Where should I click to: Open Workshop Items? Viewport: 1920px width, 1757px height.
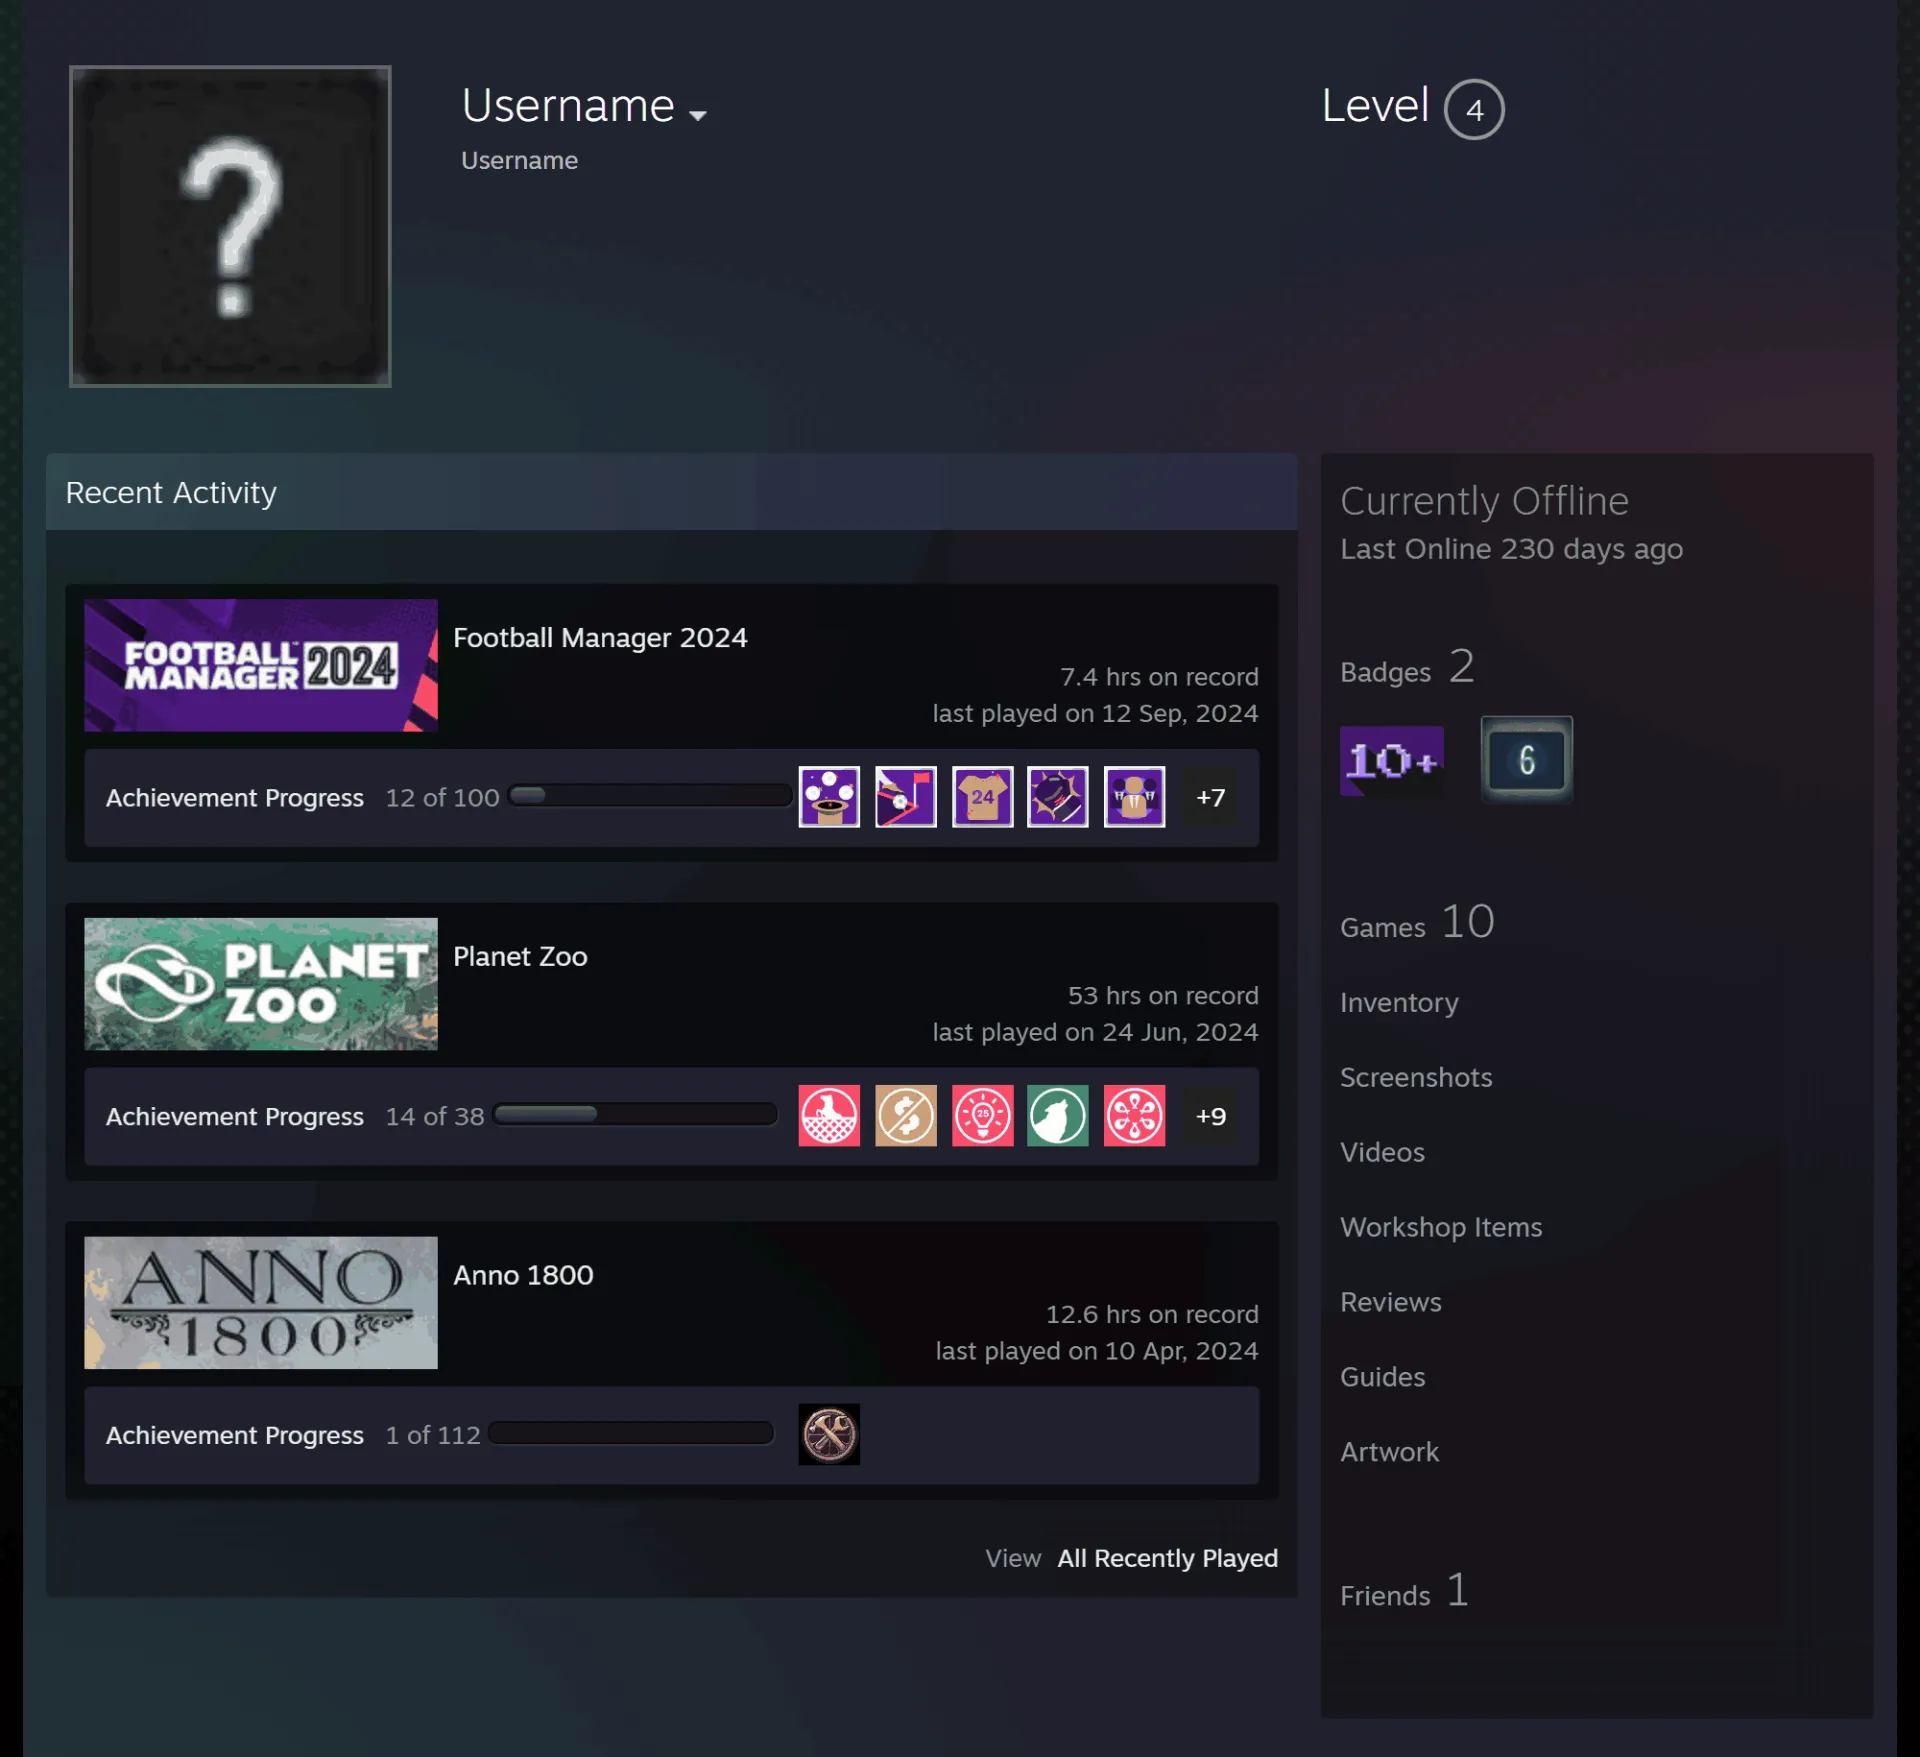click(1441, 1227)
